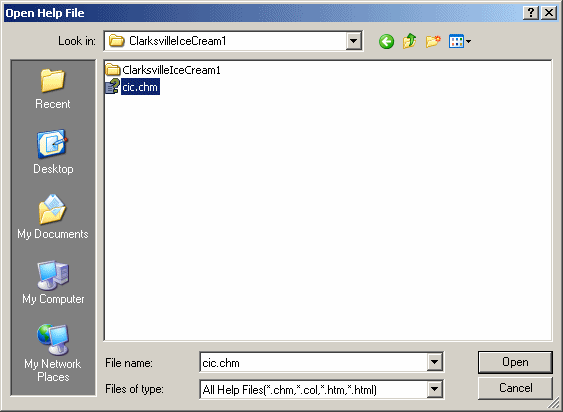This screenshot has width=563, height=412.
Task: Browse to My Documents
Action: 53,217
